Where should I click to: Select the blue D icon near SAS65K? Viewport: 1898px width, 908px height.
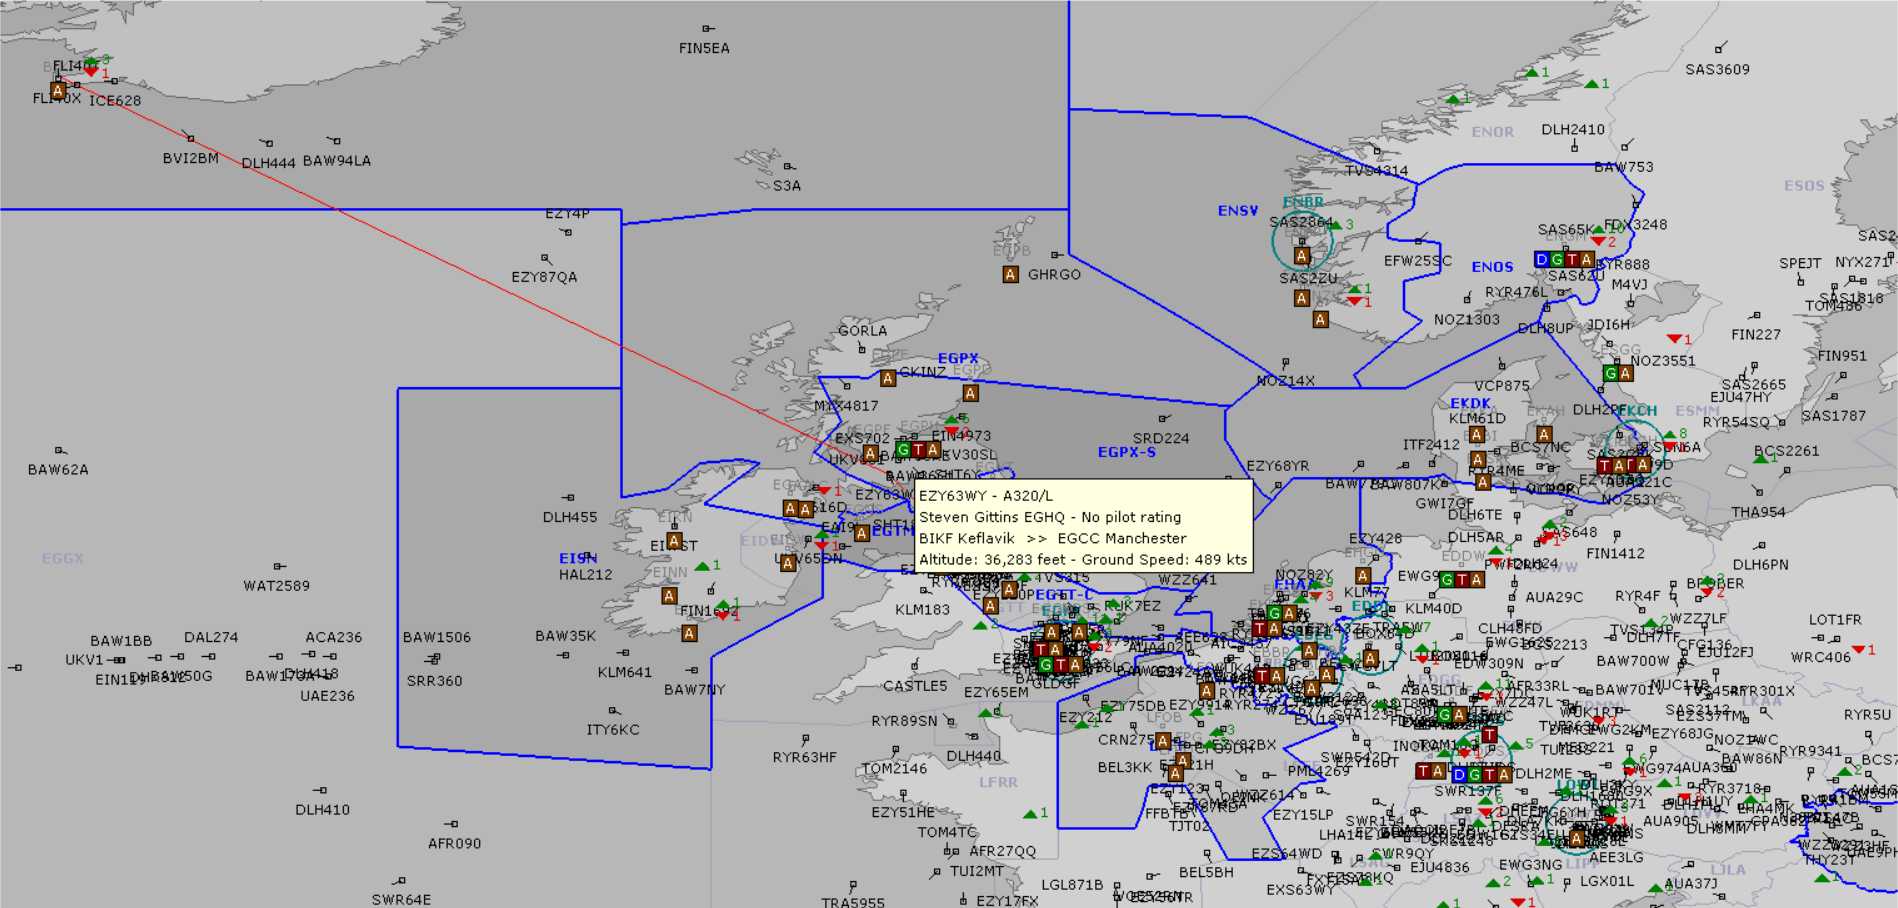[x=1542, y=260]
